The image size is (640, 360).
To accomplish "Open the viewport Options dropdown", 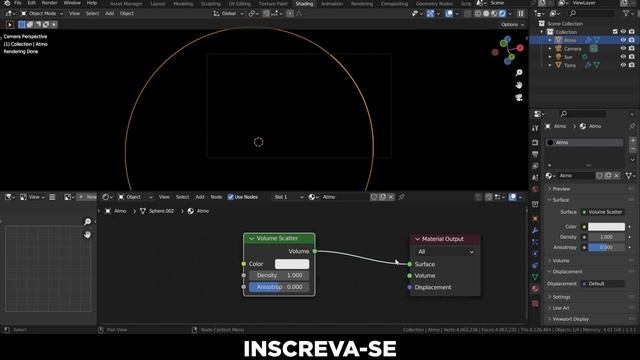I will pos(512,24).
